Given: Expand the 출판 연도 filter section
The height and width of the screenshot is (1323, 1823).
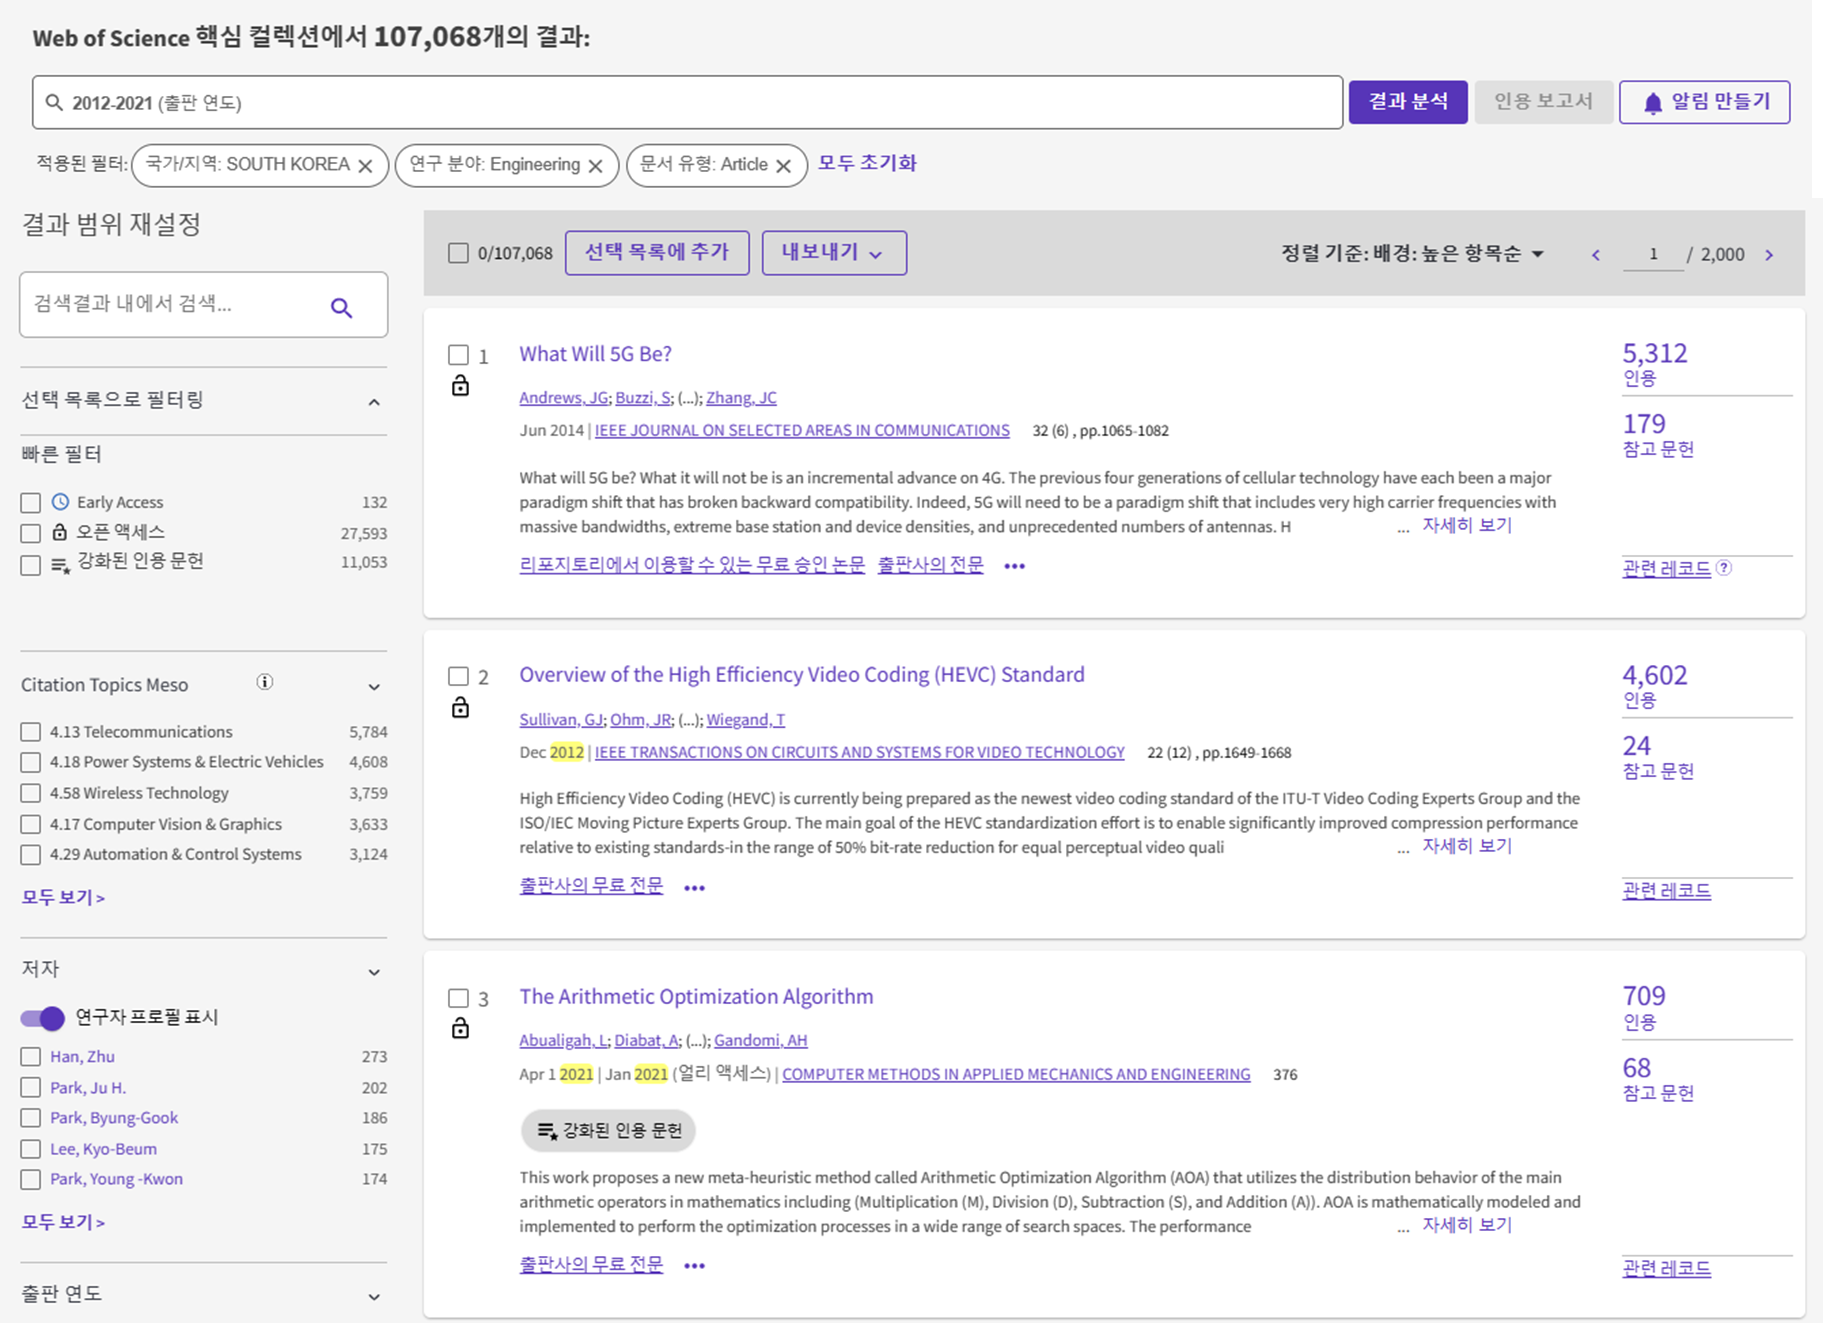Looking at the screenshot, I should [374, 1297].
